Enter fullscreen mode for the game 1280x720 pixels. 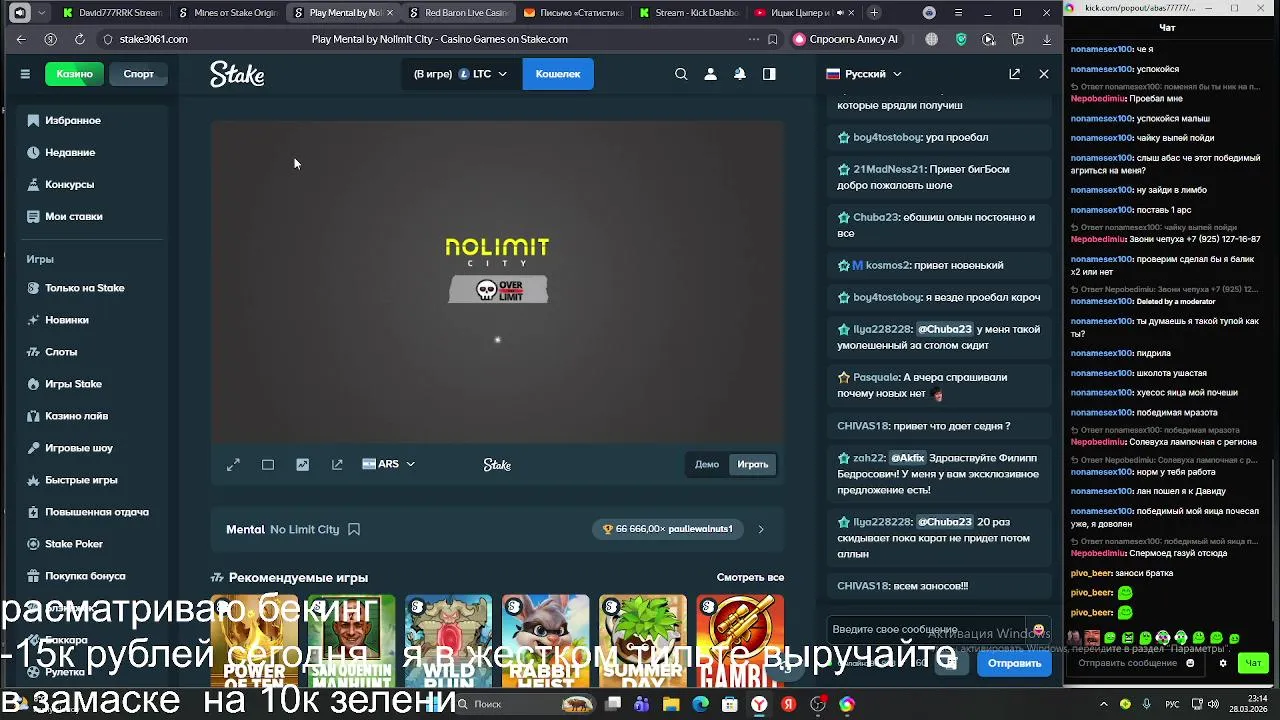pyautogui.click(x=233, y=464)
